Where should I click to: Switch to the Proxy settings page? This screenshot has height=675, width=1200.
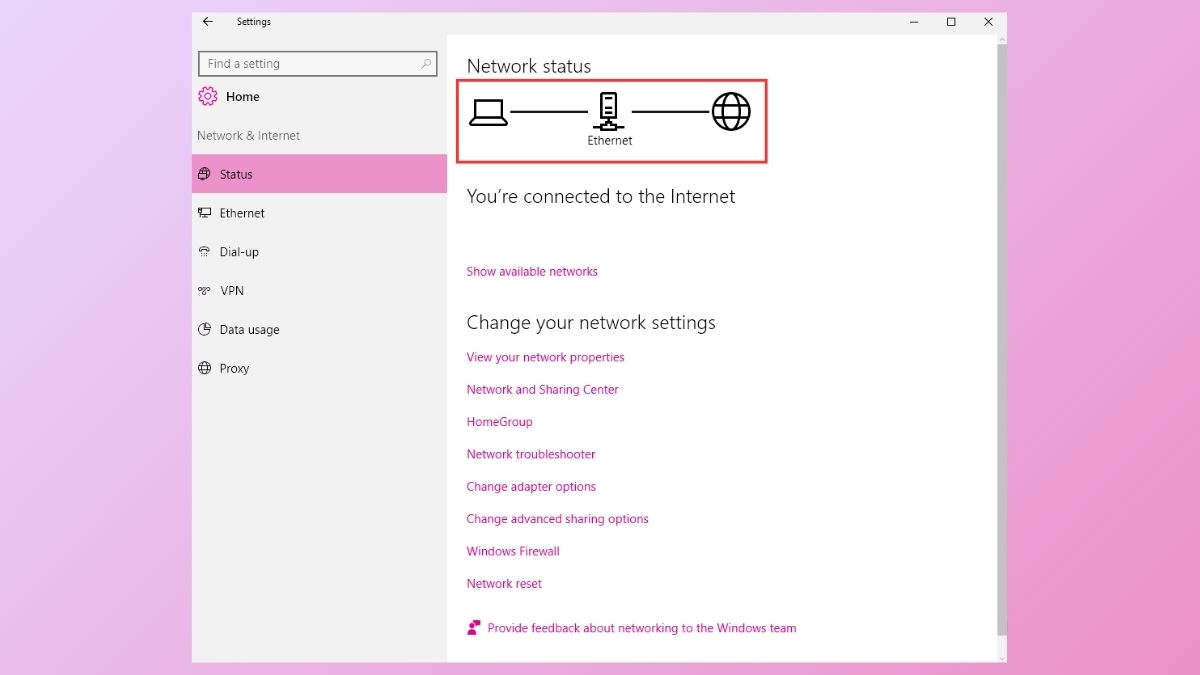point(319,368)
